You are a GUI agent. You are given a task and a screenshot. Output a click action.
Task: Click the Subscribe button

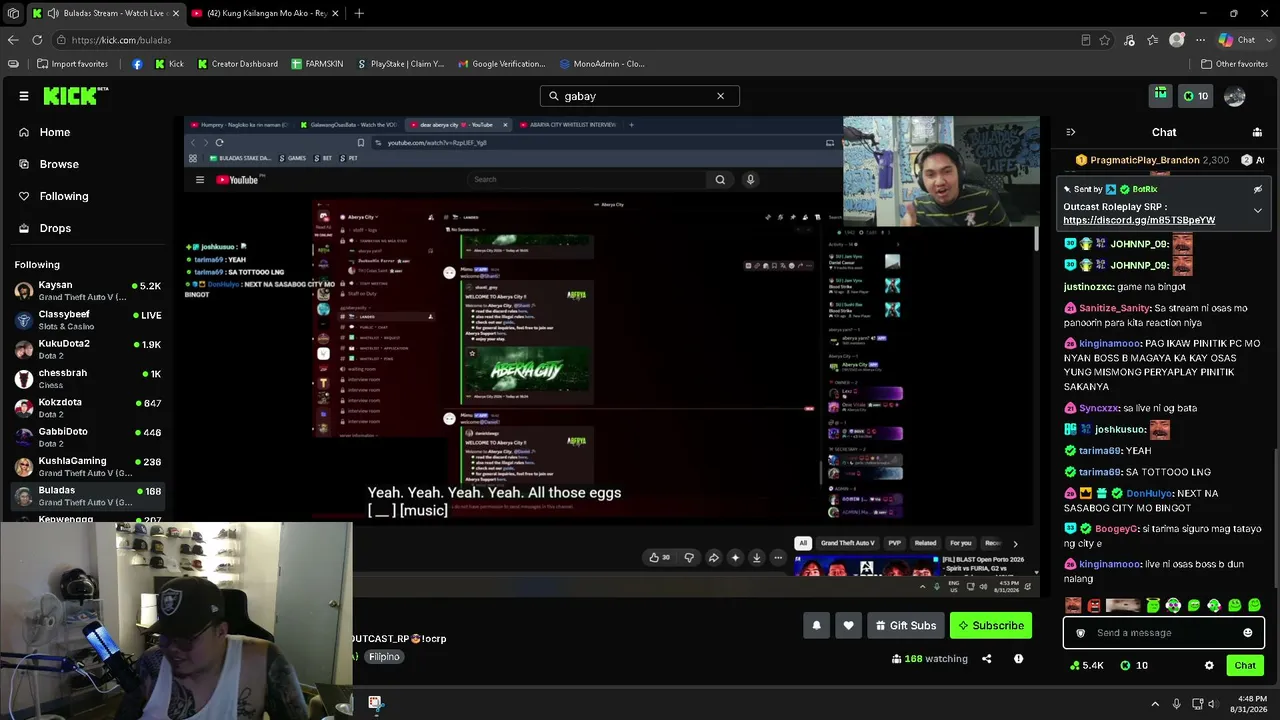(991, 626)
